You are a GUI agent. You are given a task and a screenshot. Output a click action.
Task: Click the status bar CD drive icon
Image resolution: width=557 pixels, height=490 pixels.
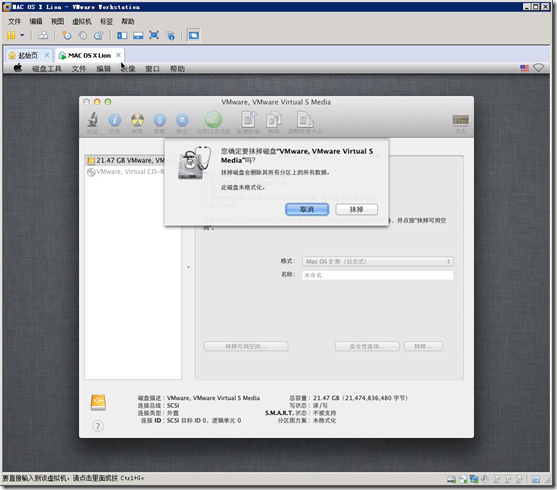463,479
